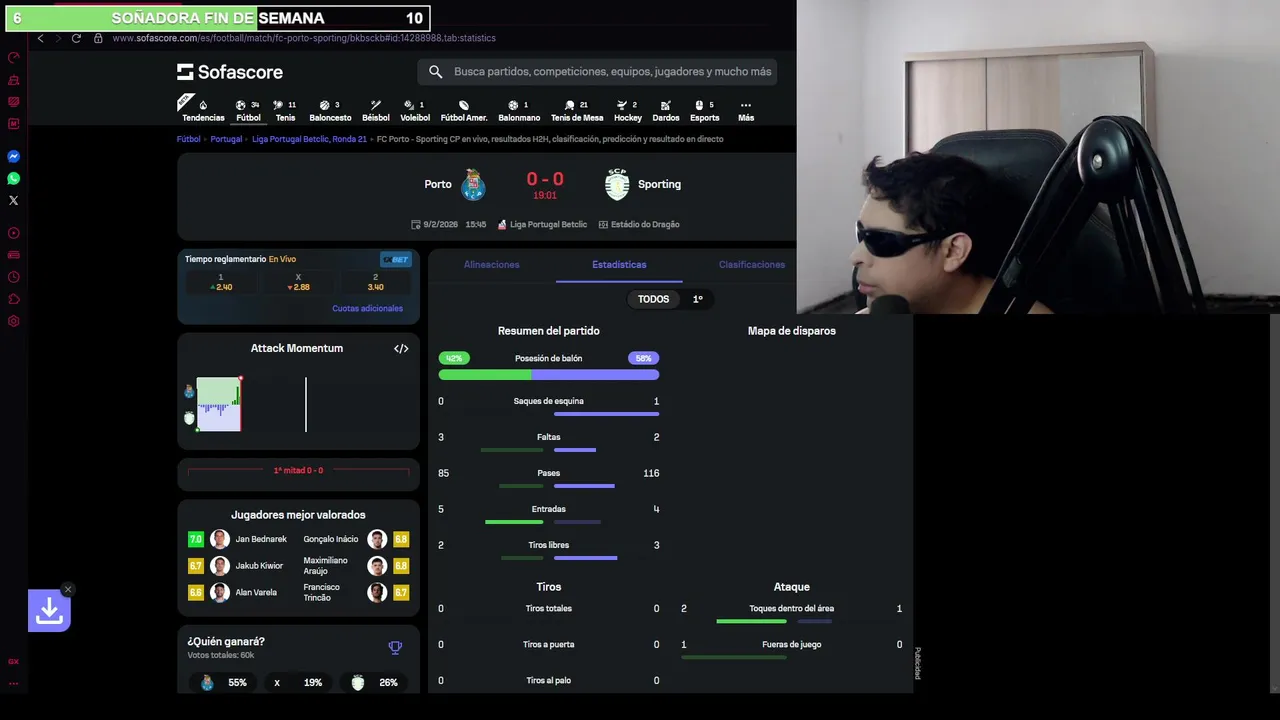Switch to the Estadísticas tab
The width and height of the screenshot is (1280, 720).
point(619,265)
